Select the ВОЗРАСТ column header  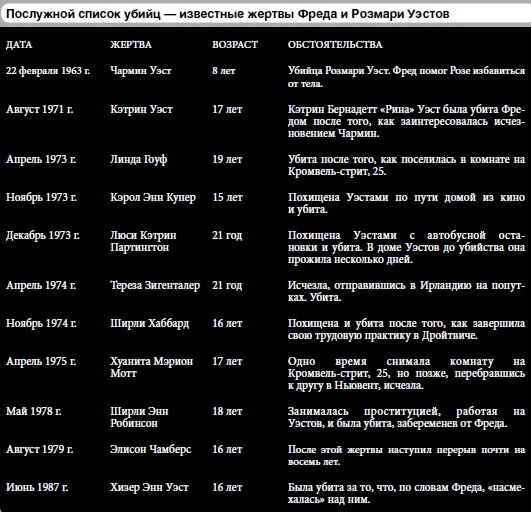pyautogui.click(x=235, y=45)
